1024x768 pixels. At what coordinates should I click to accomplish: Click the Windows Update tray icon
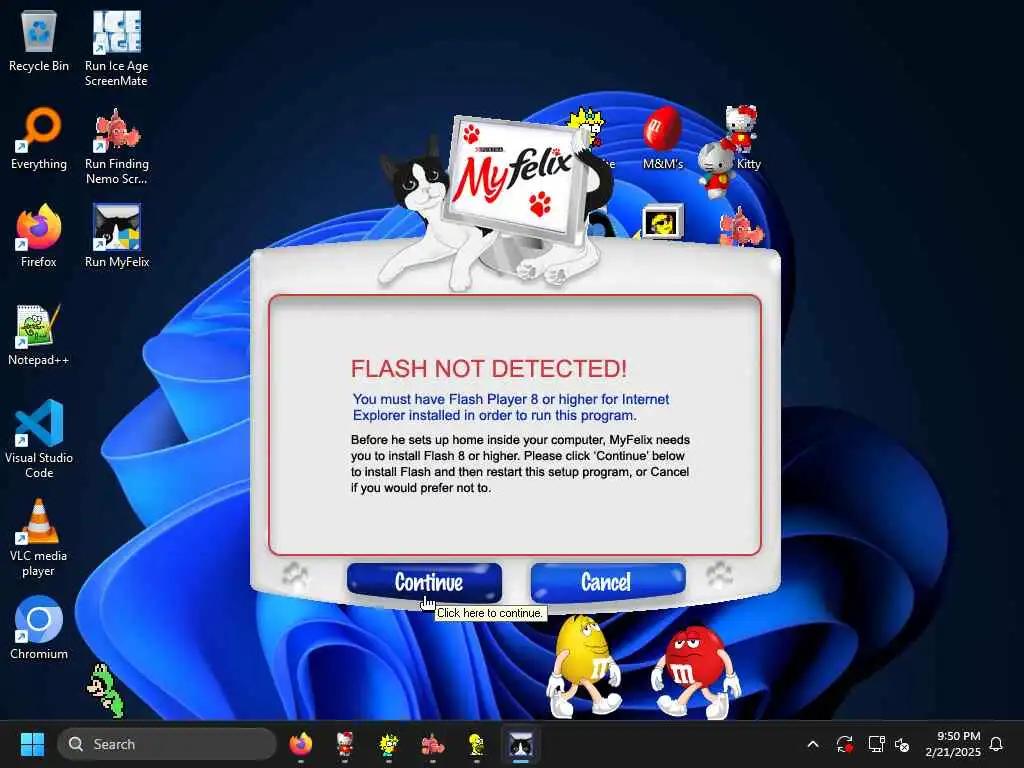pos(844,744)
